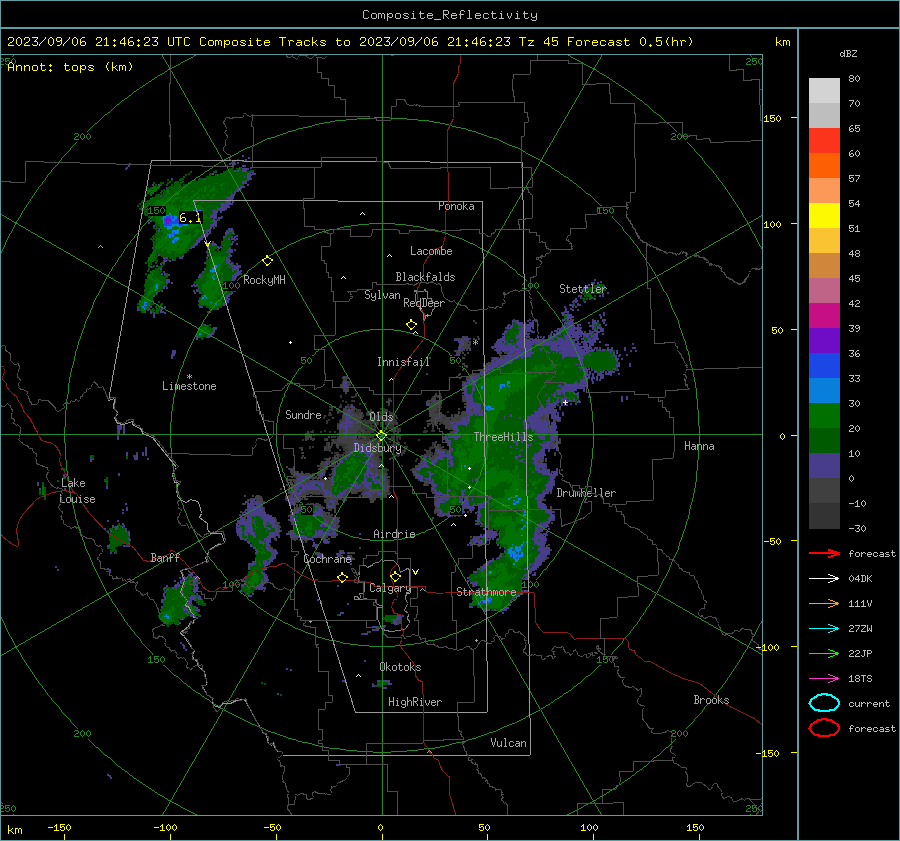Select the green swatch between 30 and 20 dBZ
The height and width of the screenshot is (841, 900).
click(x=824, y=416)
